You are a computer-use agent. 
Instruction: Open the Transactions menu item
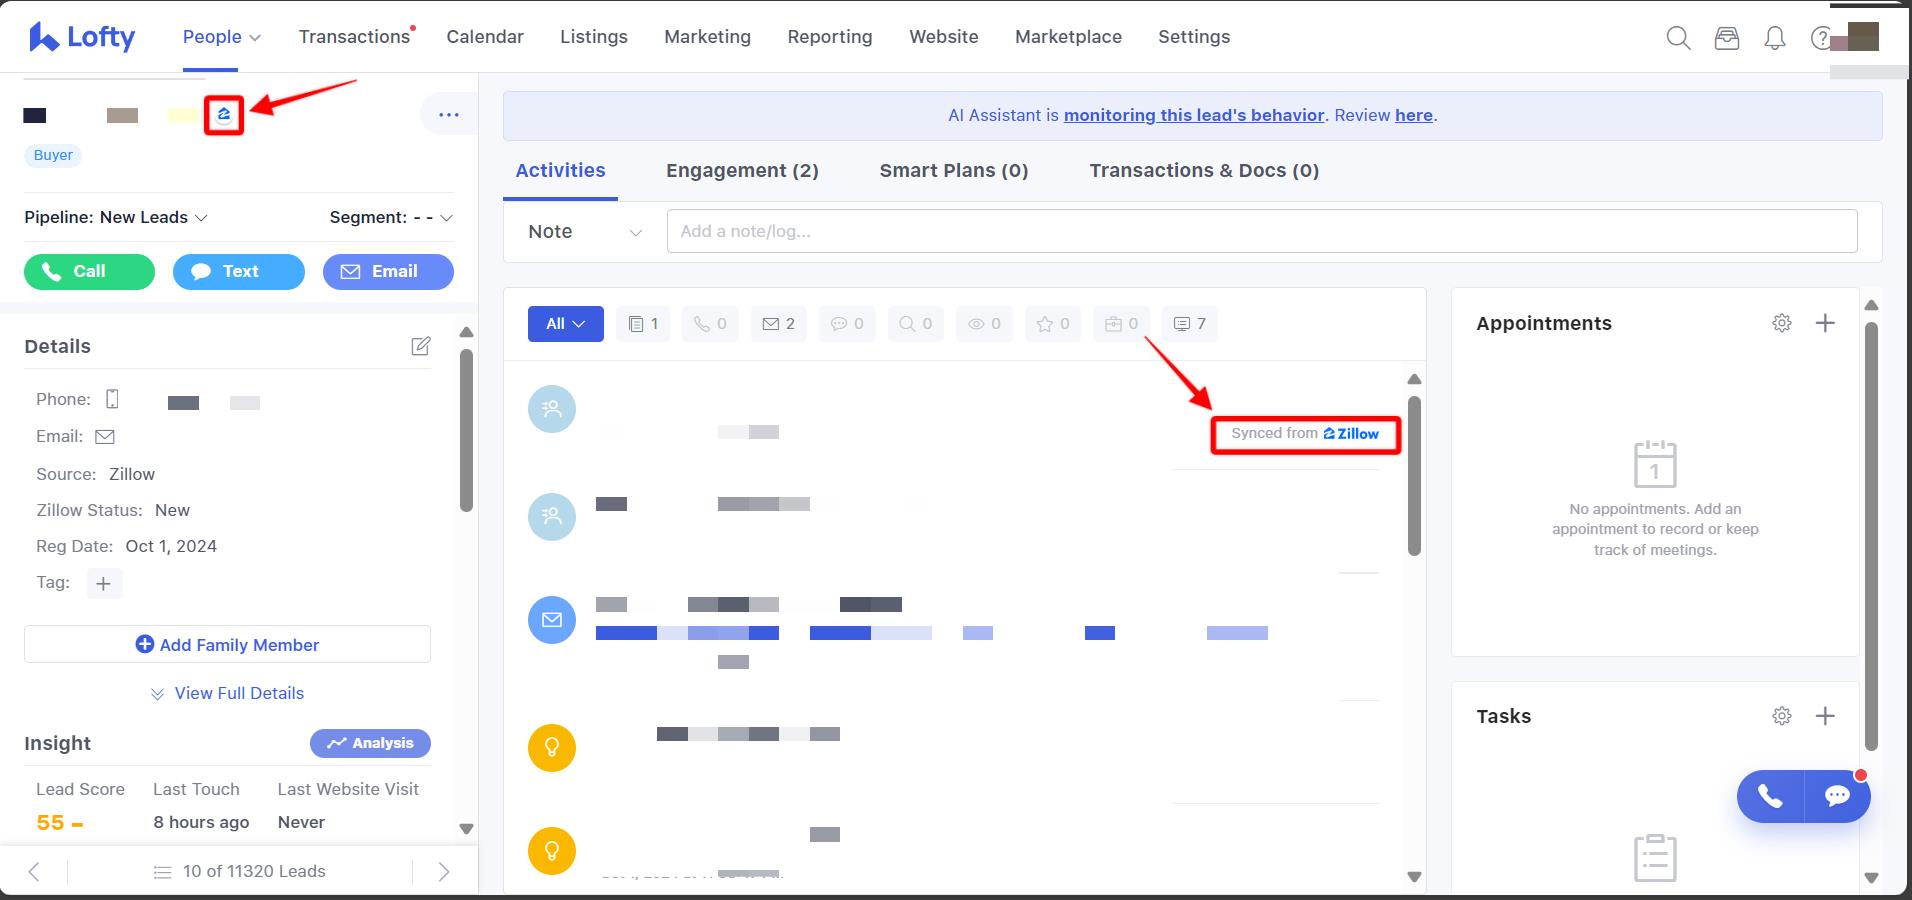(x=354, y=37)
